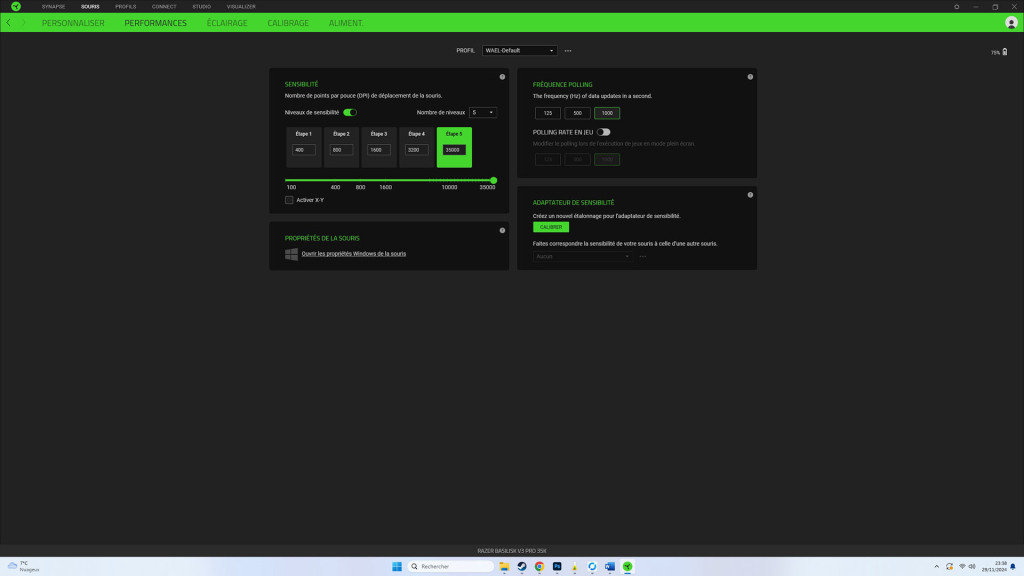
Task: Open the Wi-Fi network tray icon
Action: (962, 566)
